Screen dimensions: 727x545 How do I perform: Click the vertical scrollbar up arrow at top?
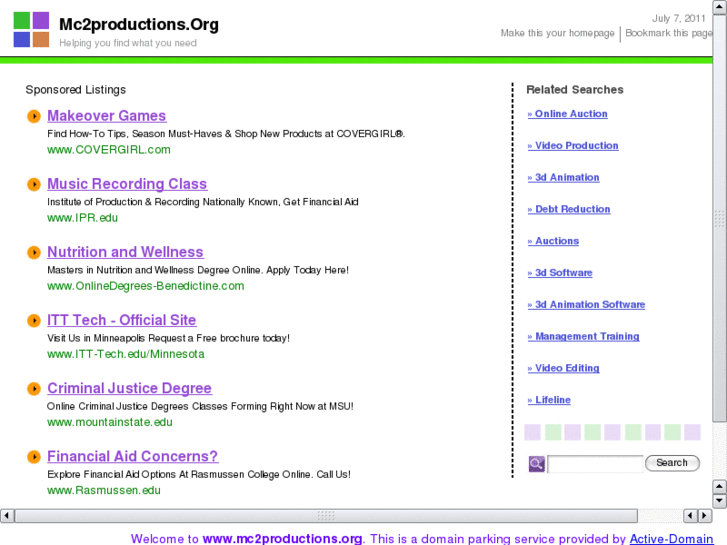pos(720,7)
